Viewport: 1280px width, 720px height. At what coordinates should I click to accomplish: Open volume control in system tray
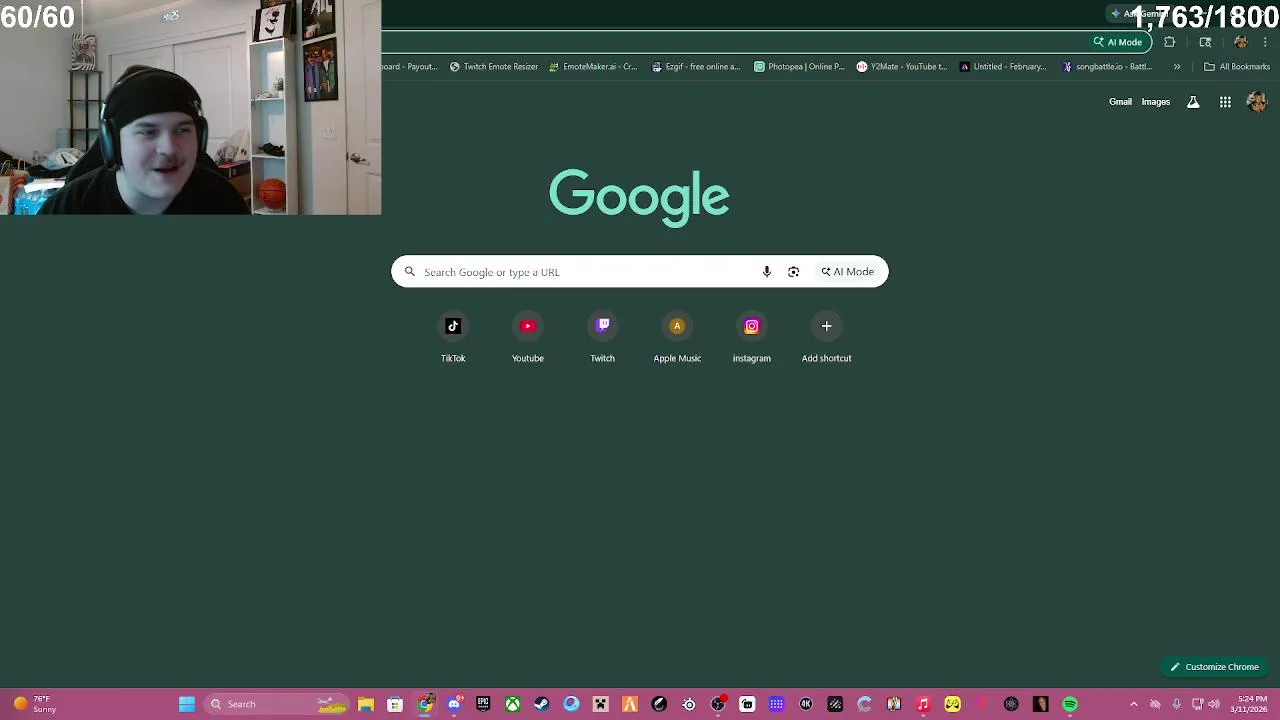point(1214,704)
